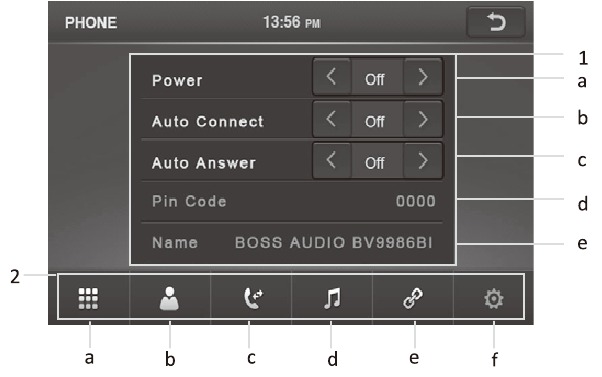
Task: Open the device pairing link icon
Action: (413, 298)
